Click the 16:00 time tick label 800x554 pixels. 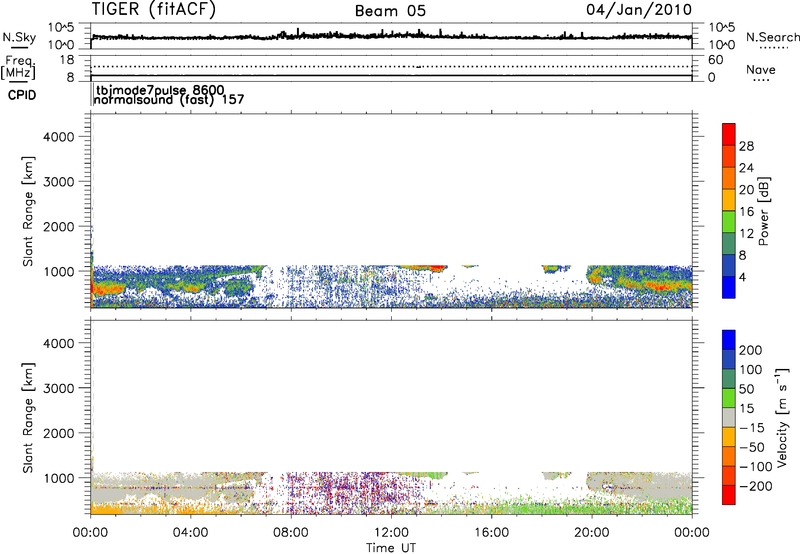click(491, 533)
